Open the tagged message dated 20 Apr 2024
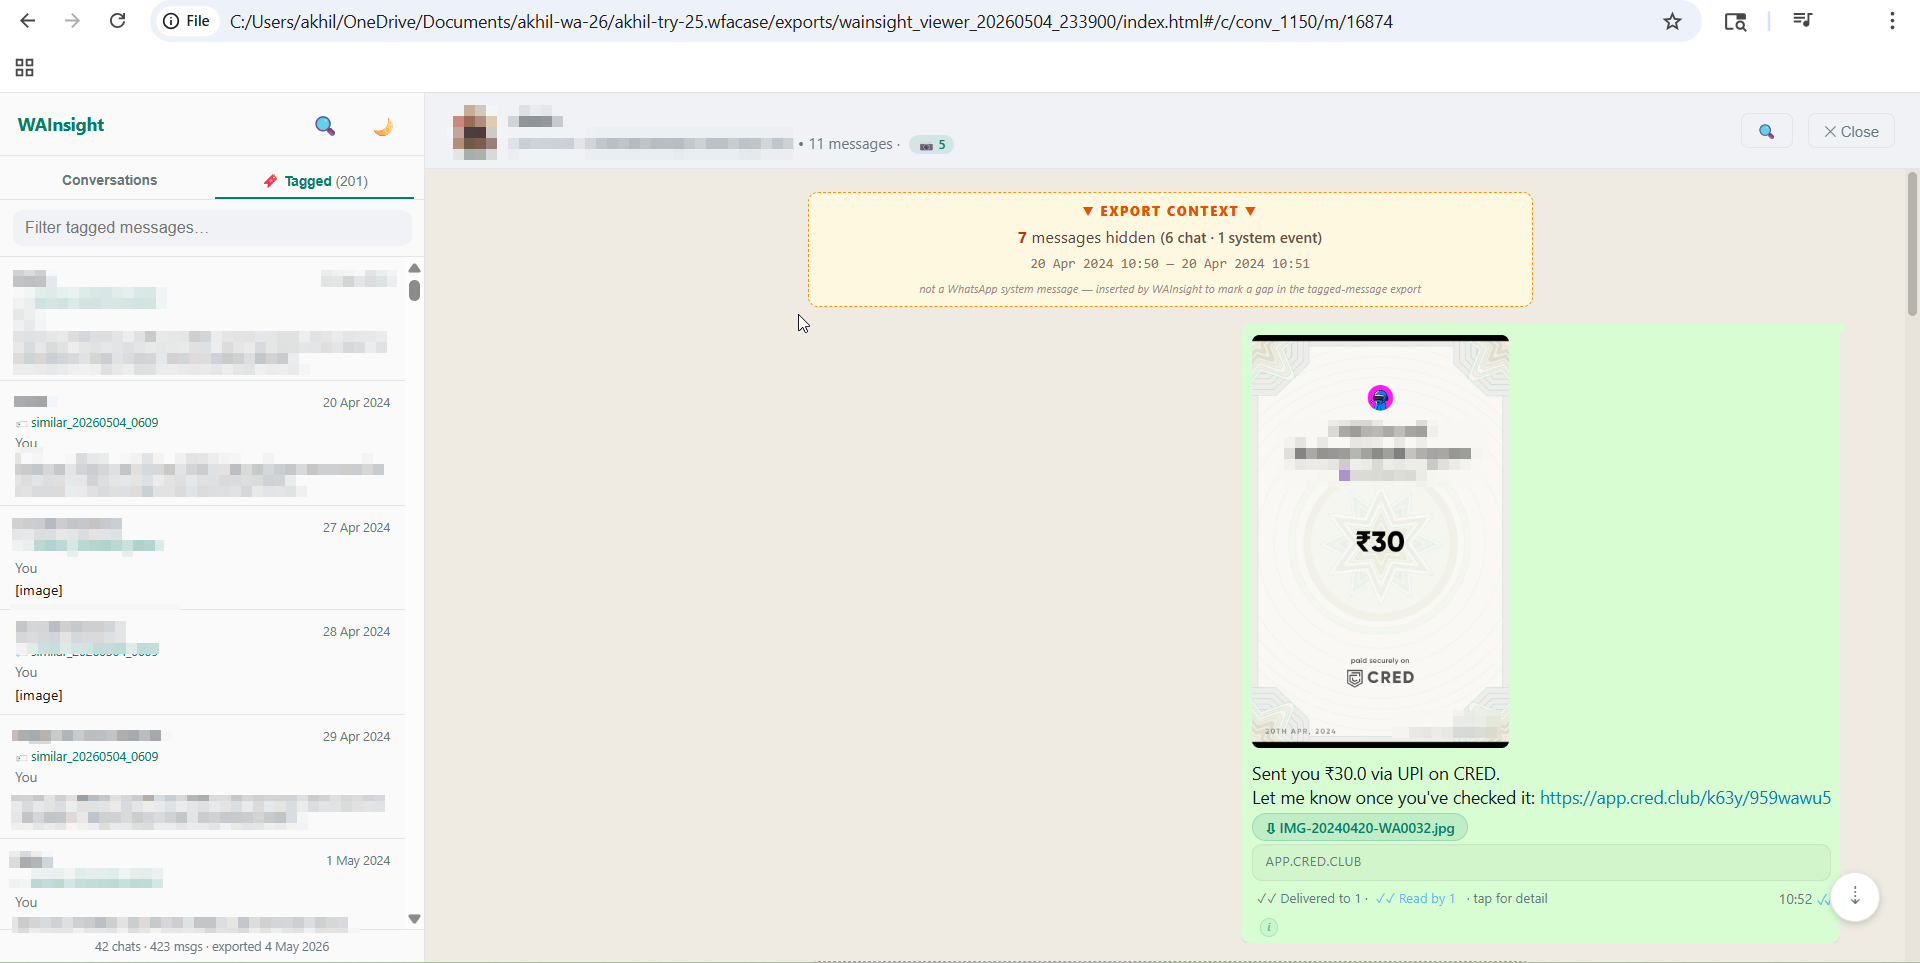 pos(203,443)
